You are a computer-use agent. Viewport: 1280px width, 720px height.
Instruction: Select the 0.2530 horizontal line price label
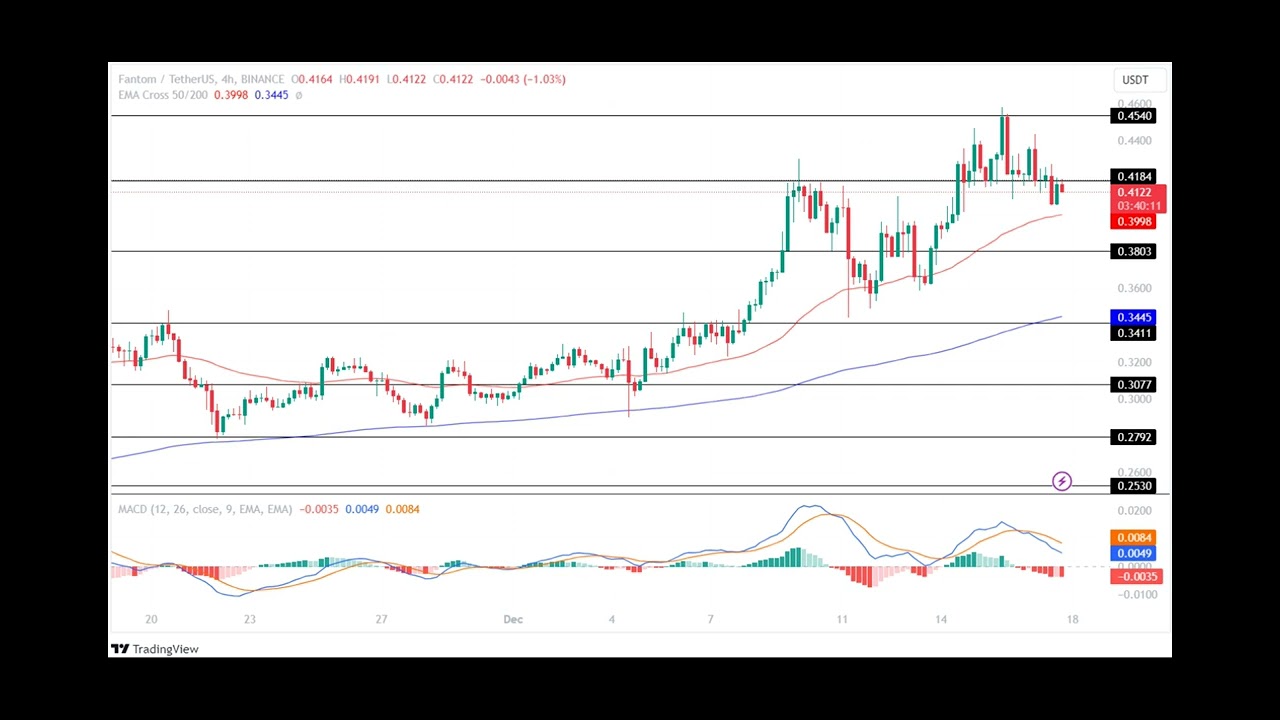pos(1134,486)
